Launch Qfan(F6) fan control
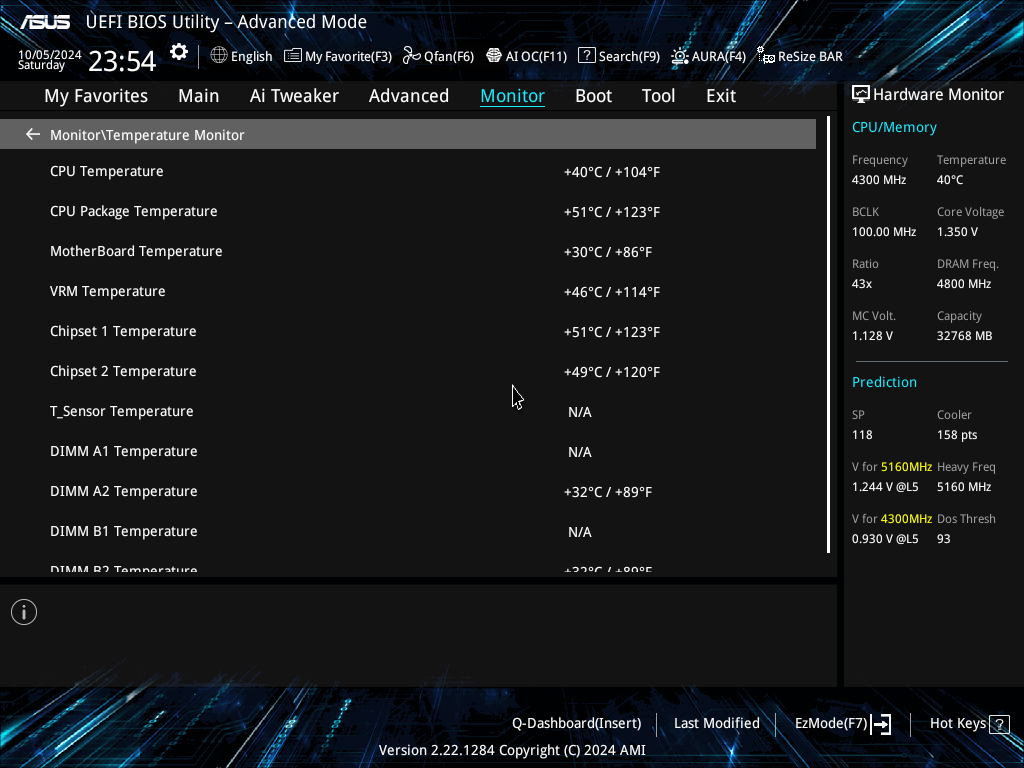The height and width of the screenshot is (768, 1024). [x=411, y=56]
